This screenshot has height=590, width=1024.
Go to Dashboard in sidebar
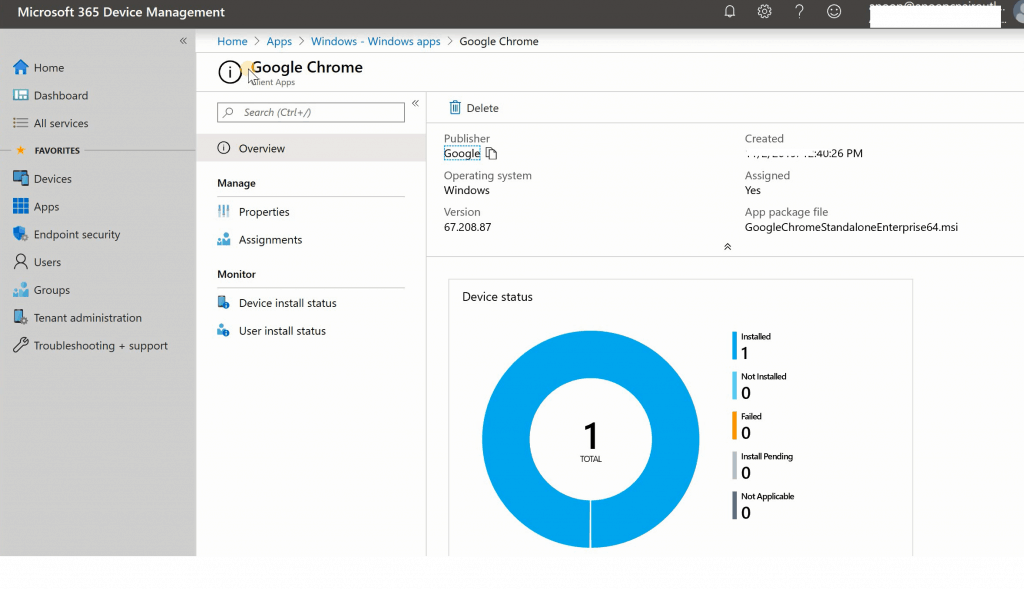pos(61,95)
